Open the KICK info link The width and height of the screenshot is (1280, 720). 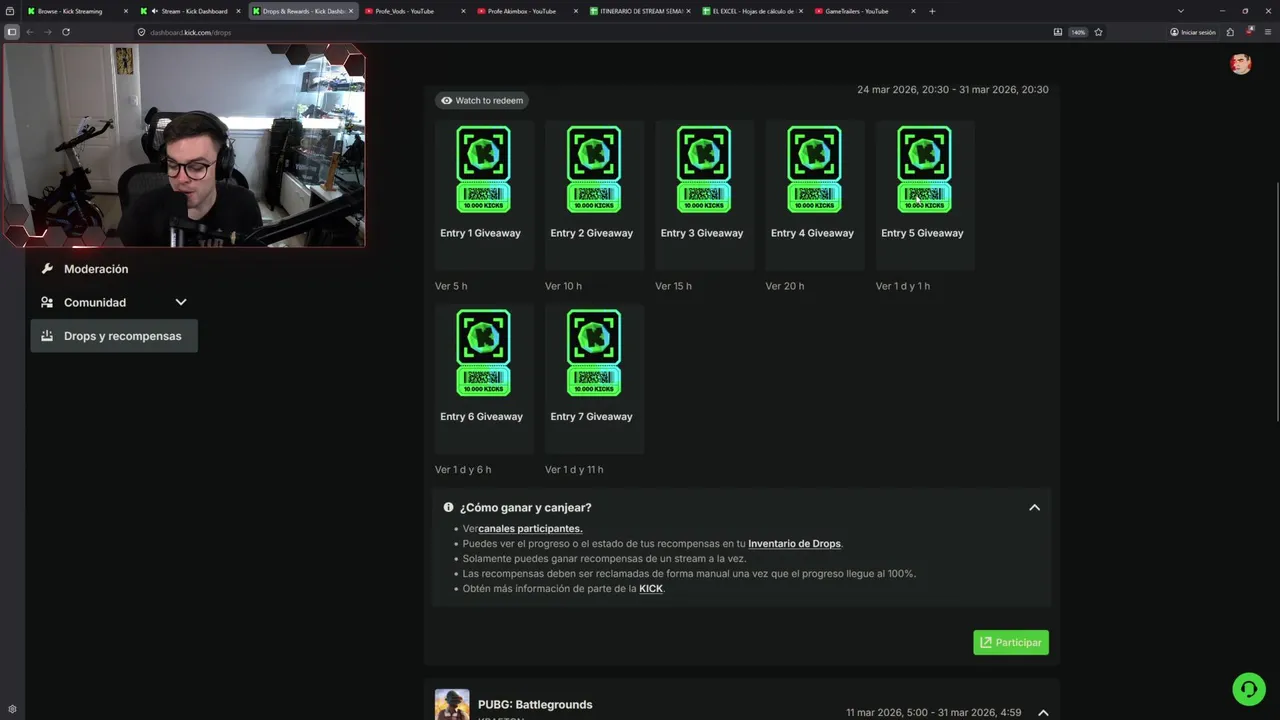point(651,589)
